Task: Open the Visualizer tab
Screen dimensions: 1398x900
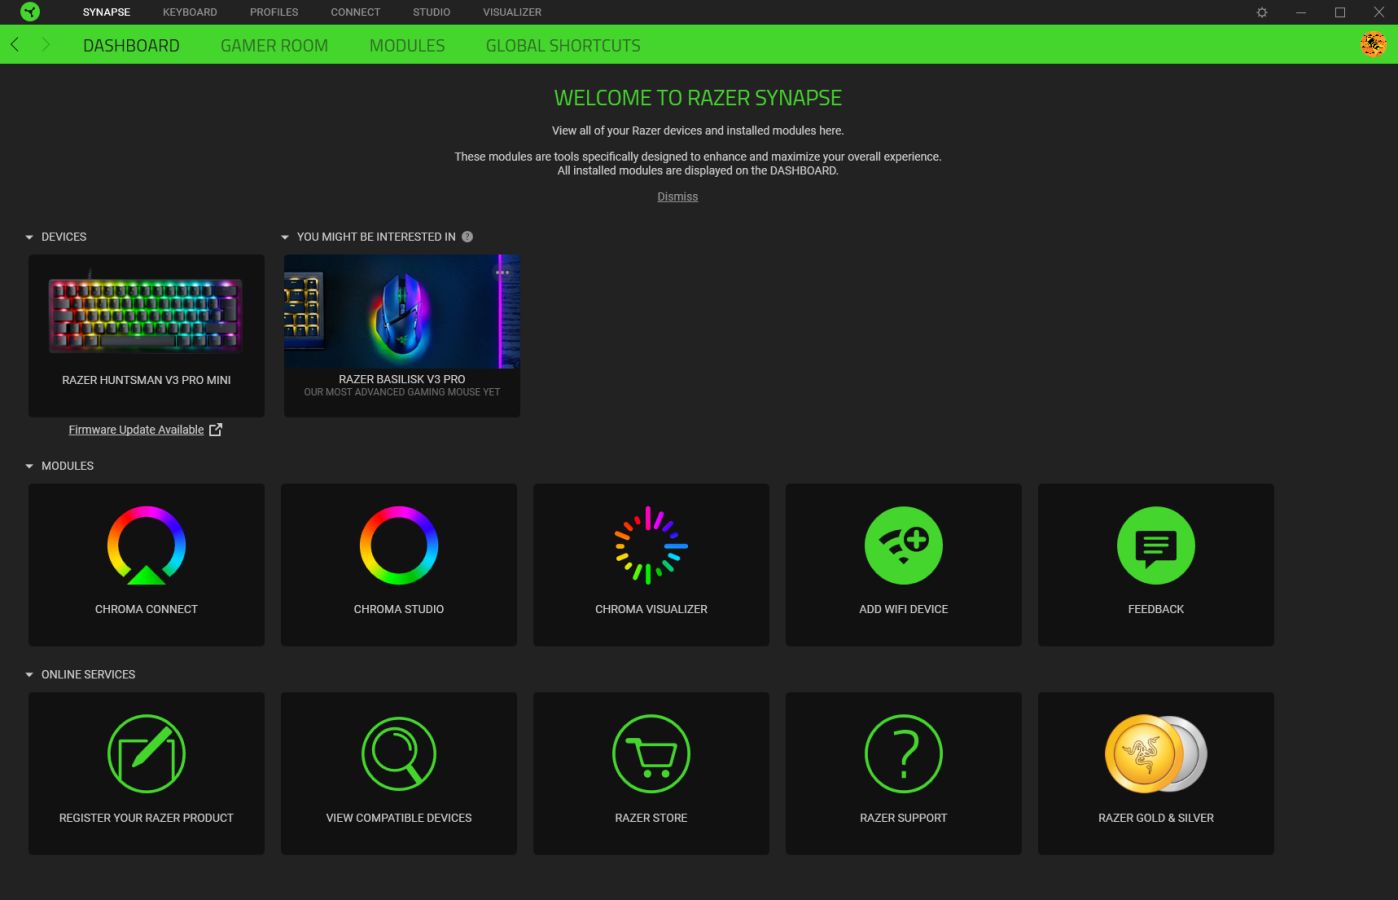Action: pos(512,12)
